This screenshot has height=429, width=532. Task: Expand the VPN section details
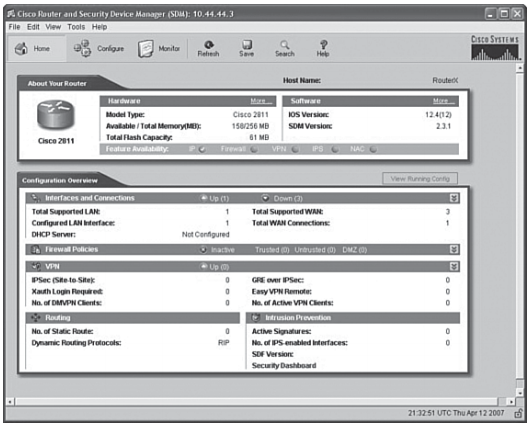pyautogui.click(x=454, y=267)
